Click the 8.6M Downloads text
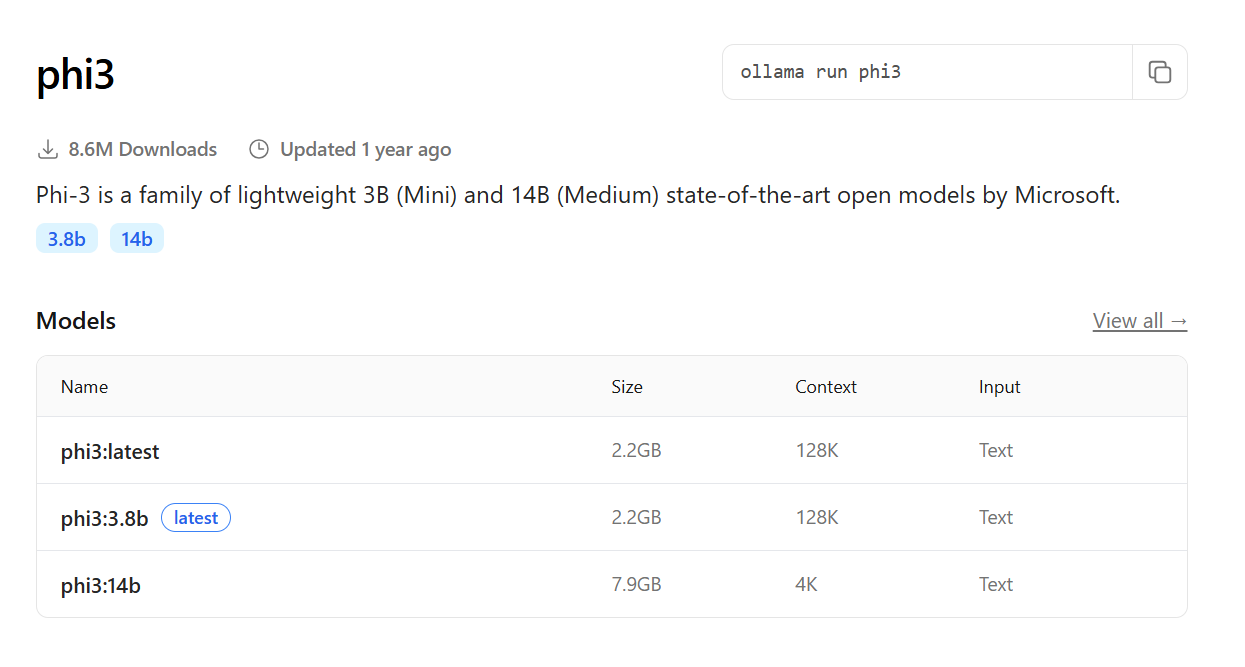The width and height of the screenshot is (1245, 667). click(x=143, y=150)
